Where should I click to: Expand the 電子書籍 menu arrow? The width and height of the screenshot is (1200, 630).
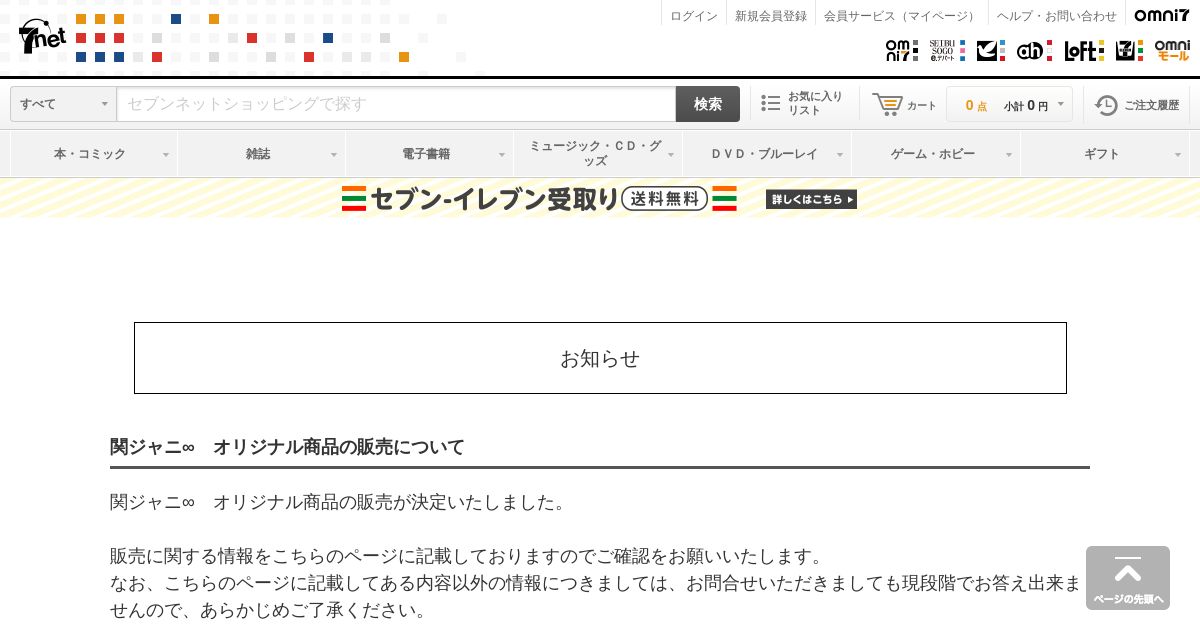502,155
